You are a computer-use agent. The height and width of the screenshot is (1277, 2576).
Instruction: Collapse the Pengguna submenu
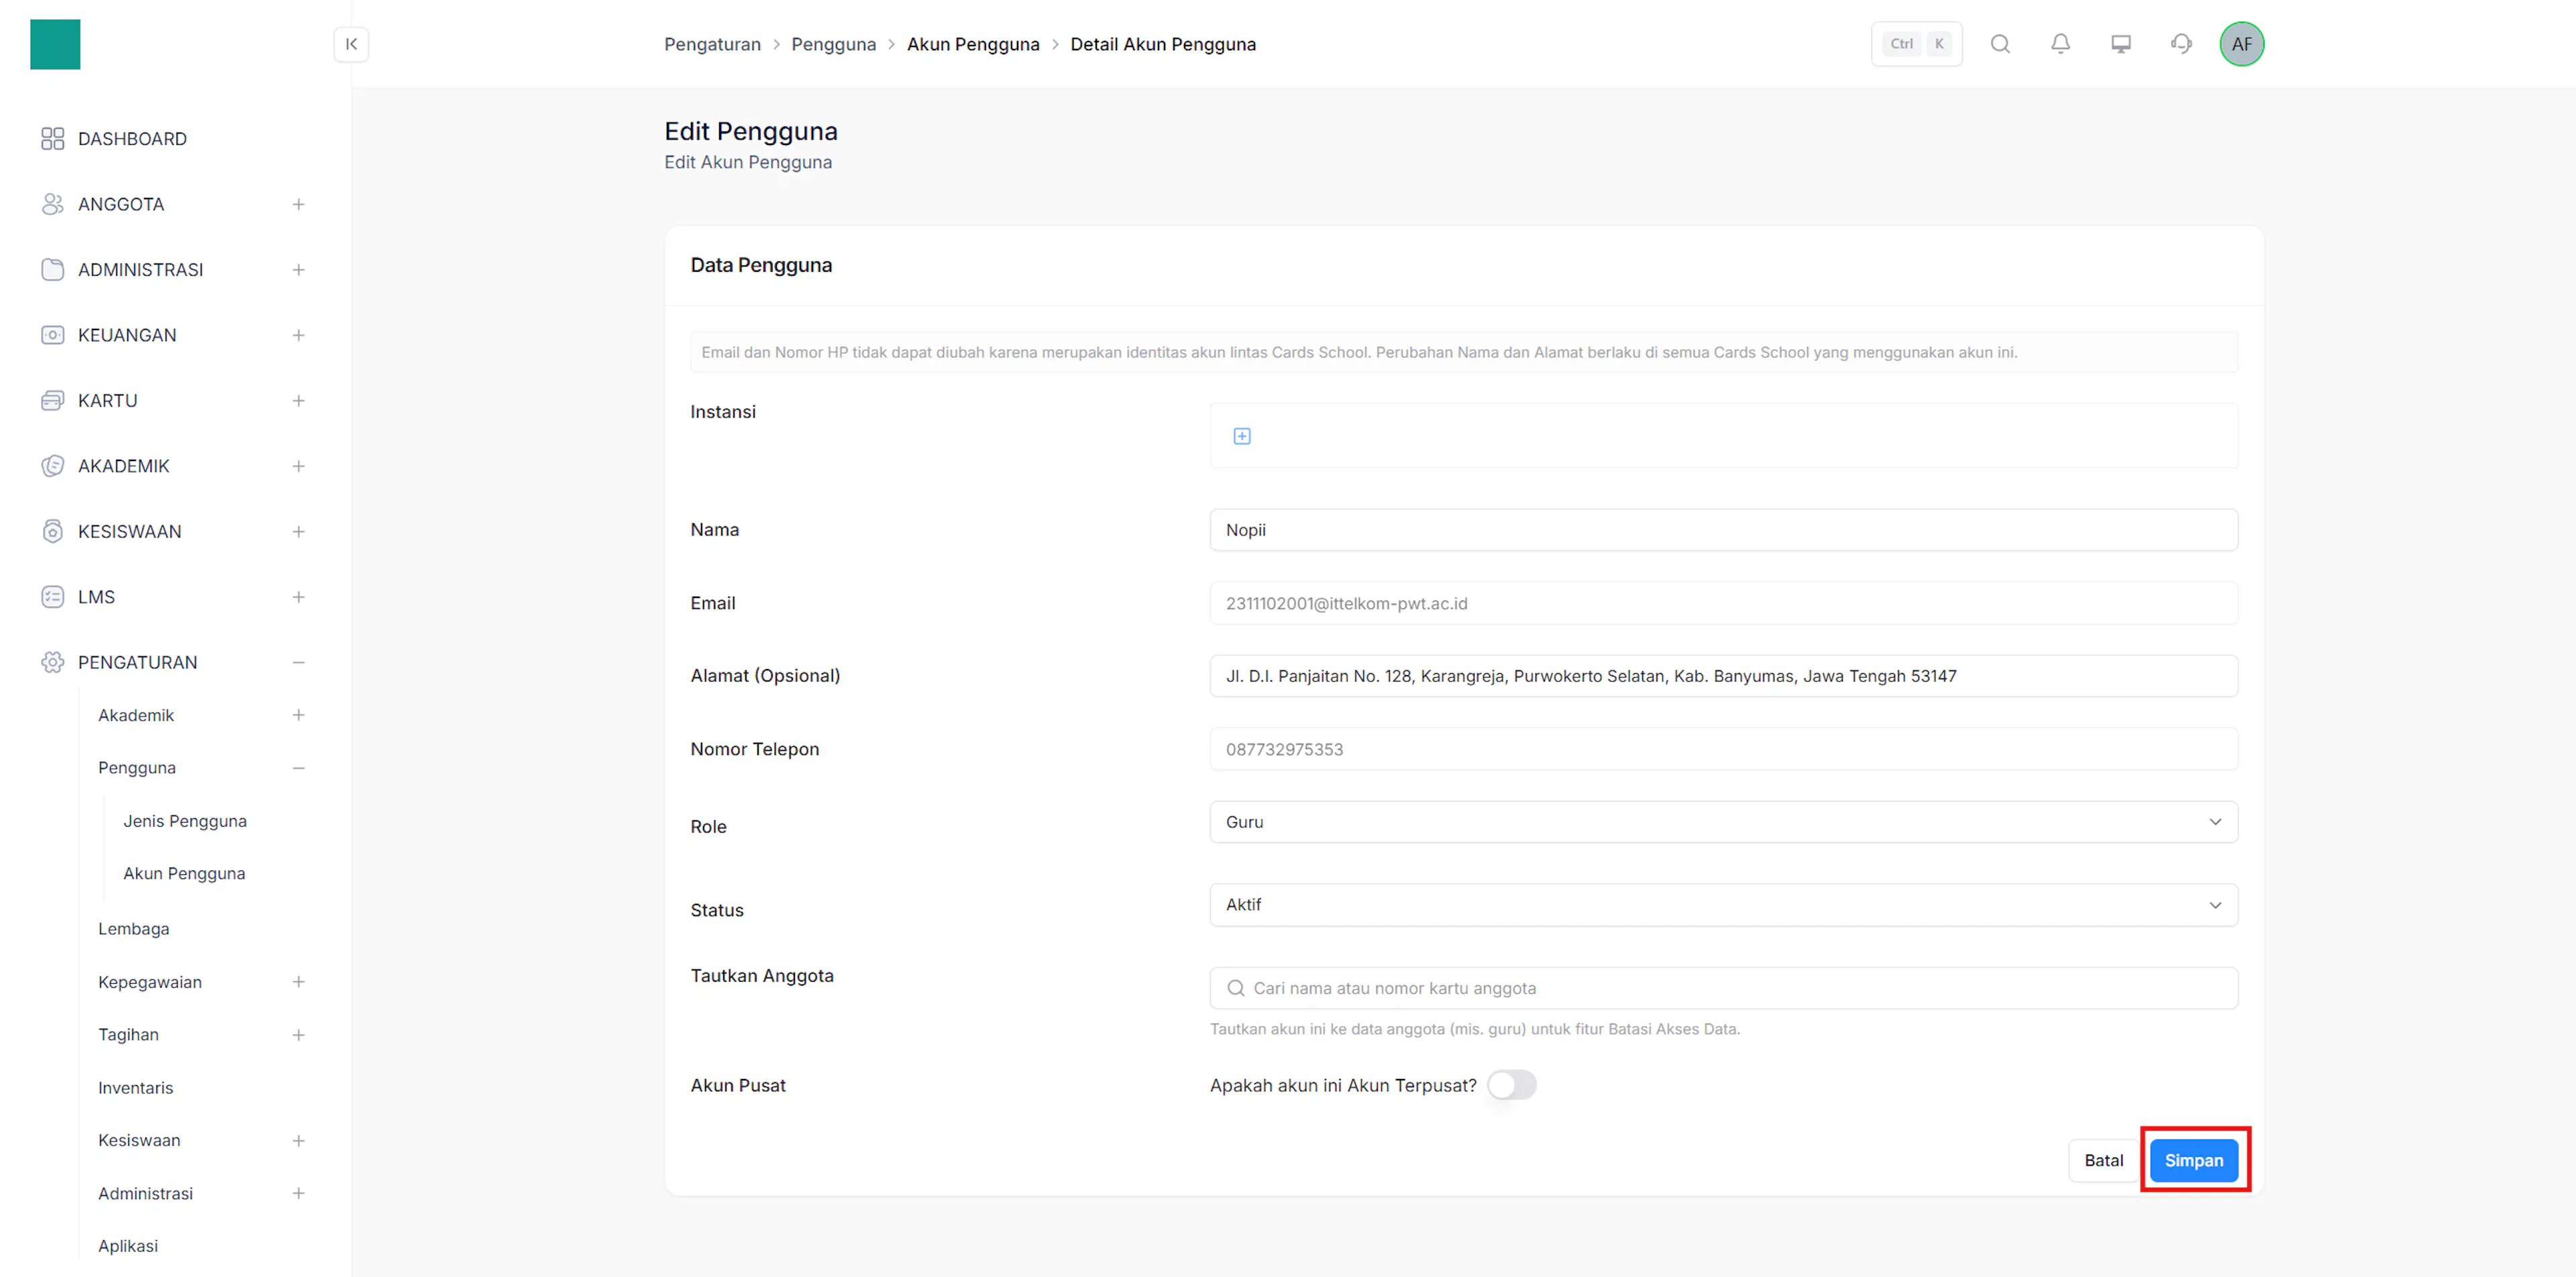pos(298,768)
